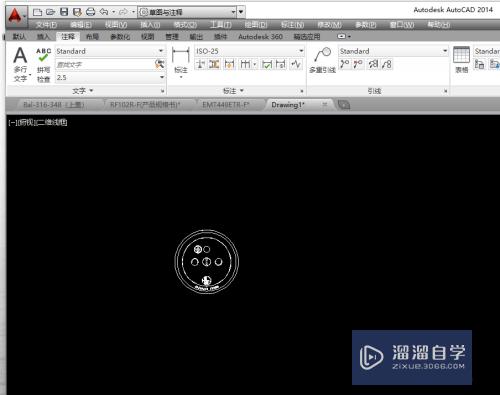Open the 插入(I) menu
The width and height of the screenshot is (500, 395).
tap(150, 25)
